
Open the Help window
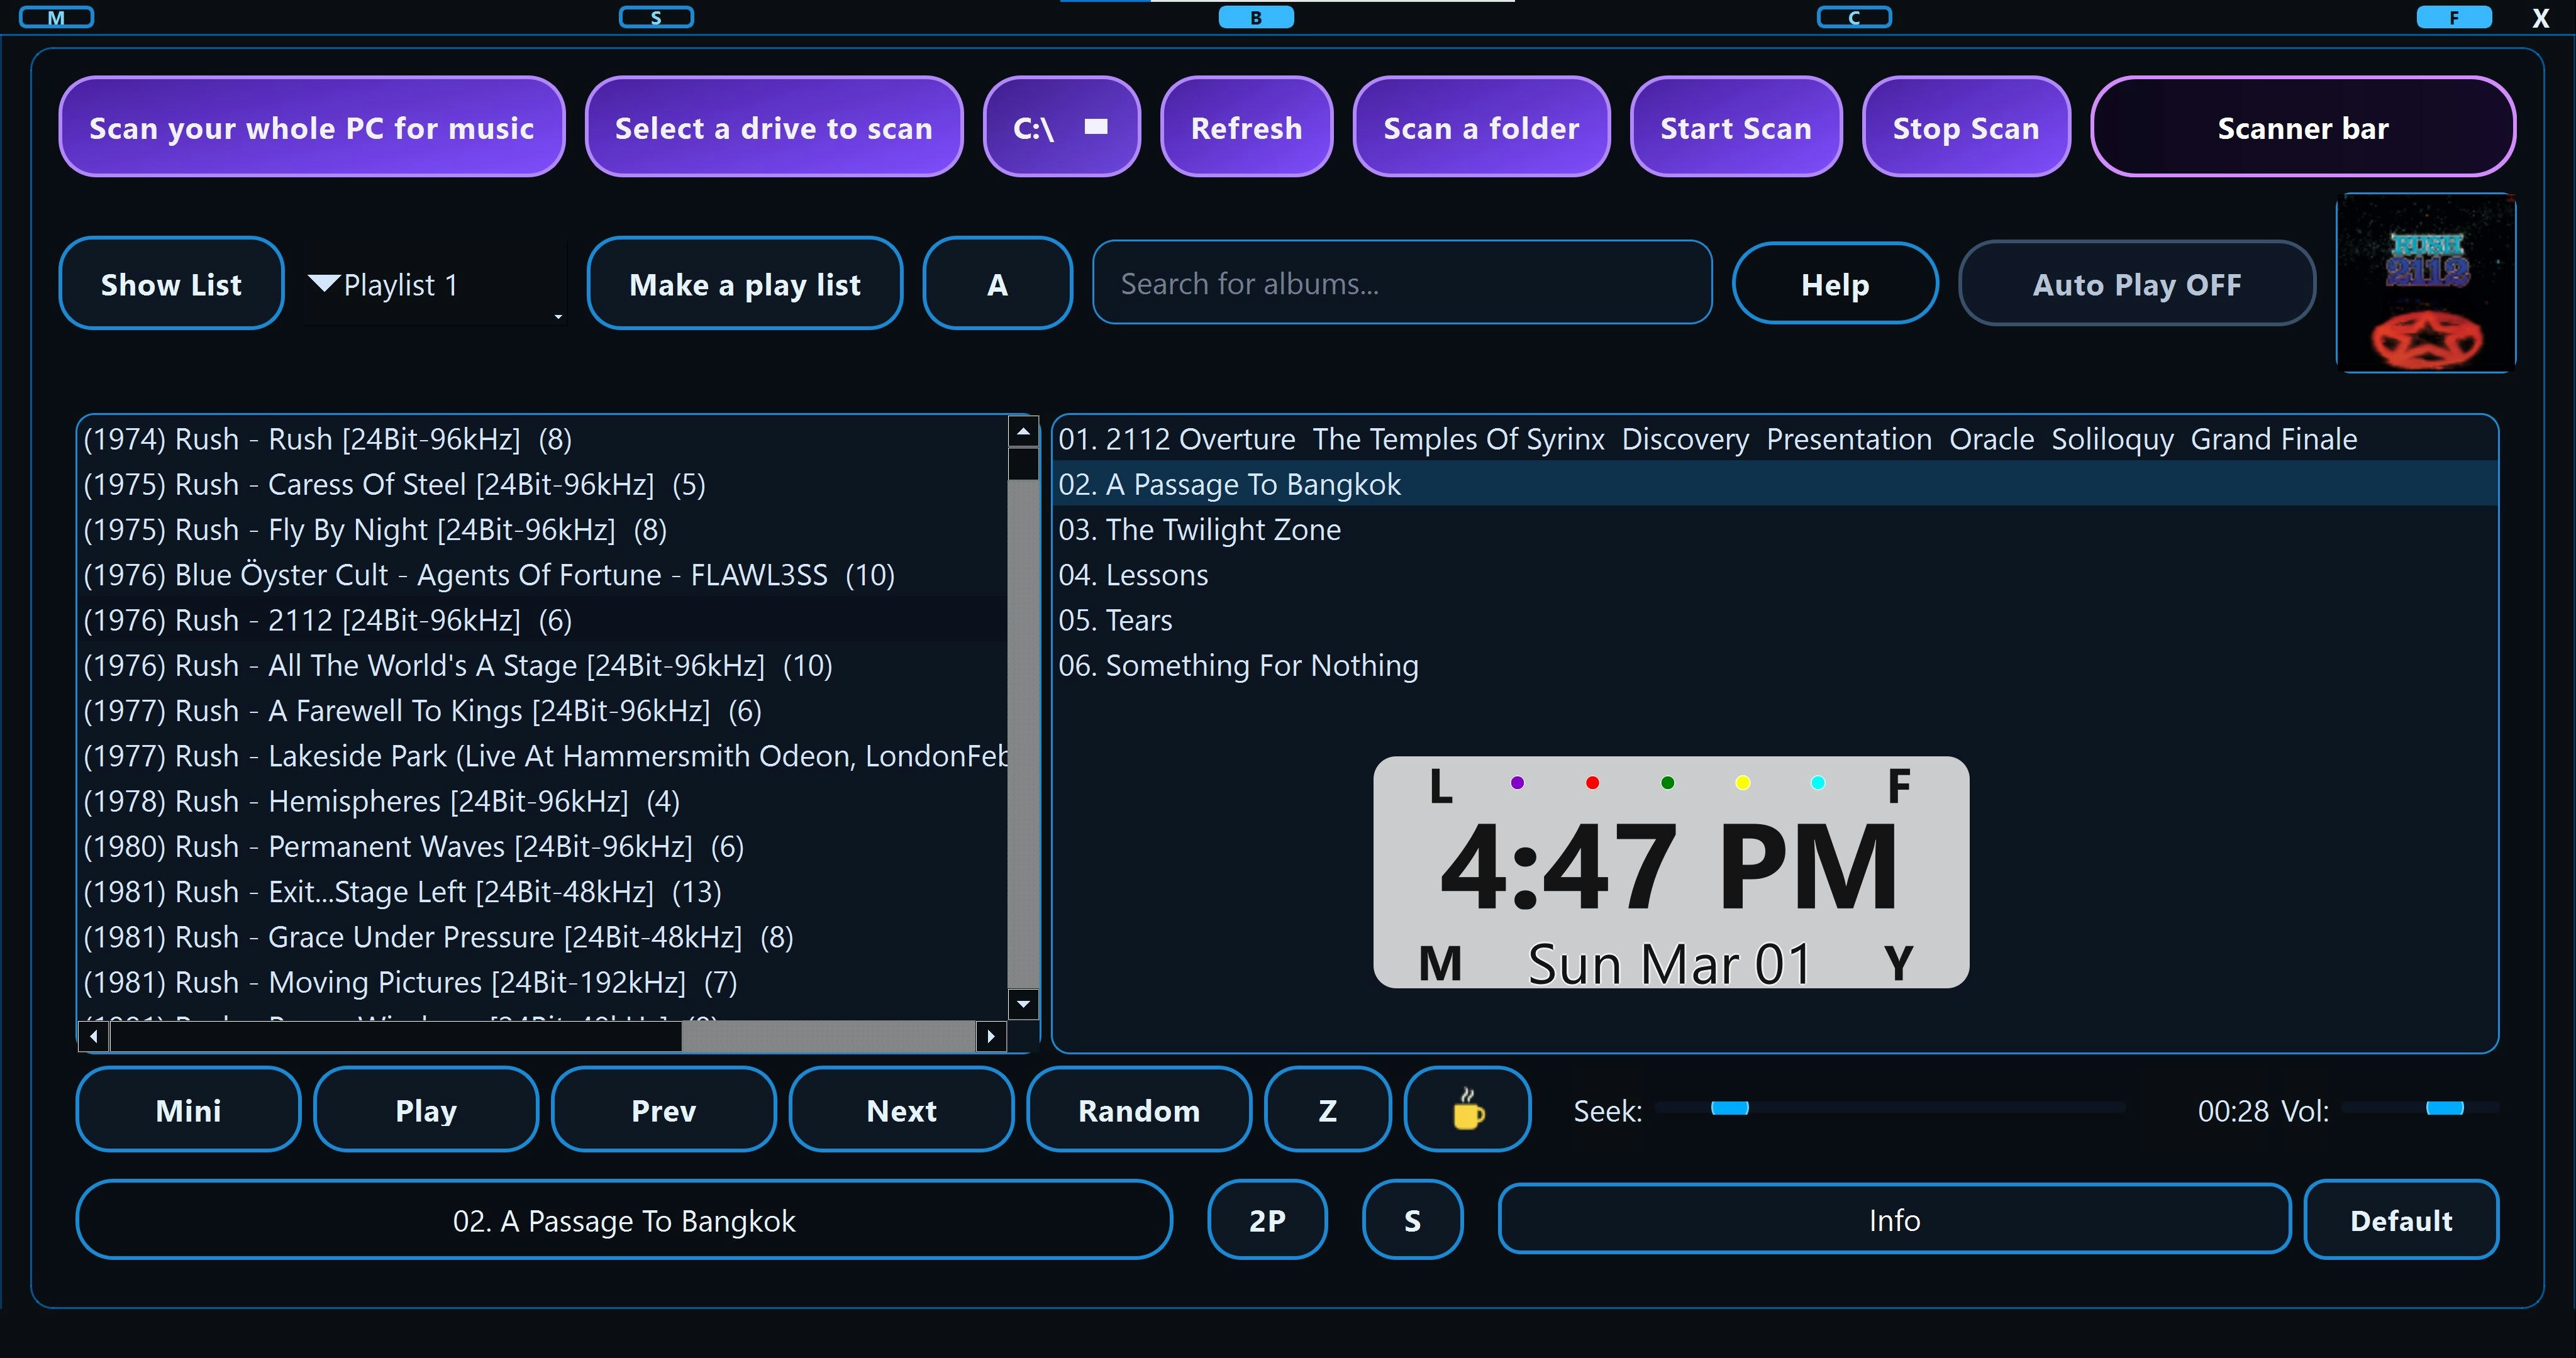[x=1834, y=284]
